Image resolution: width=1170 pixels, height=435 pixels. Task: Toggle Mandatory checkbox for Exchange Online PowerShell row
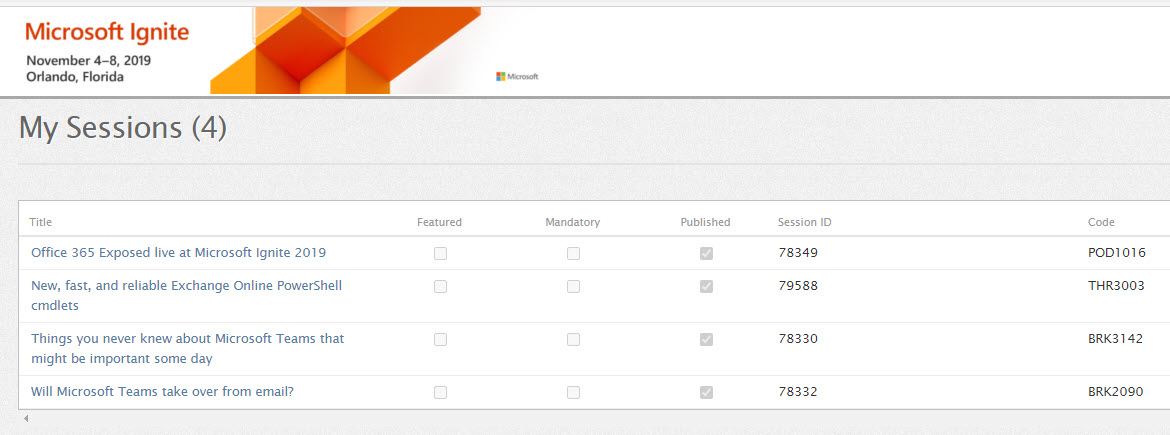pyautogui.click(x=573, y=287)
